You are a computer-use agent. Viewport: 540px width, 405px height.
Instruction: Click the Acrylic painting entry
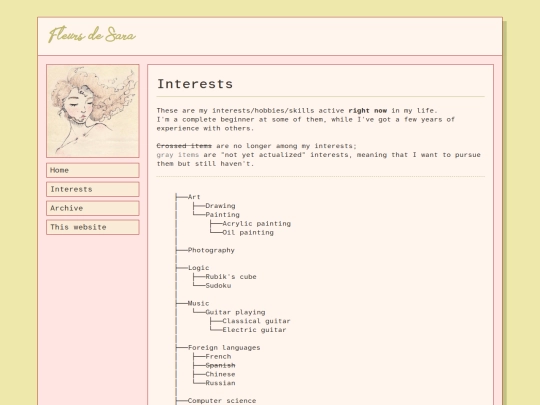(x=256, y=224)
